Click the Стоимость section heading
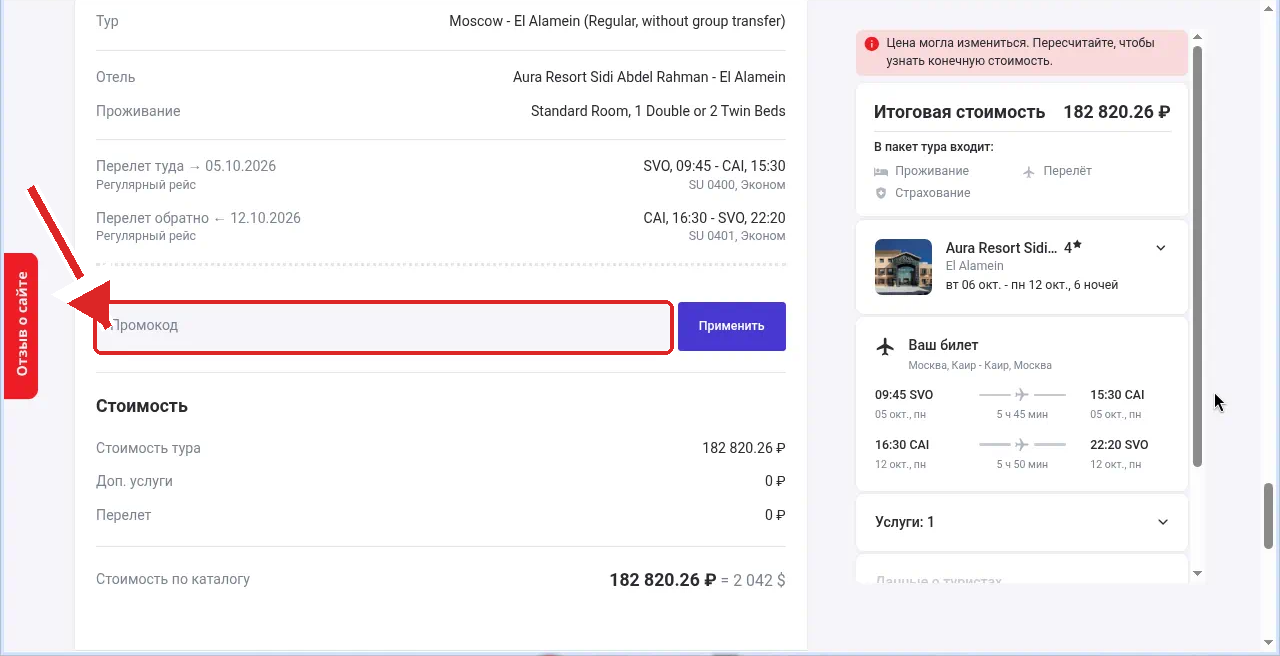Image resolution: width=1280 pixels, height=656 pixels. tap(142, 406)
